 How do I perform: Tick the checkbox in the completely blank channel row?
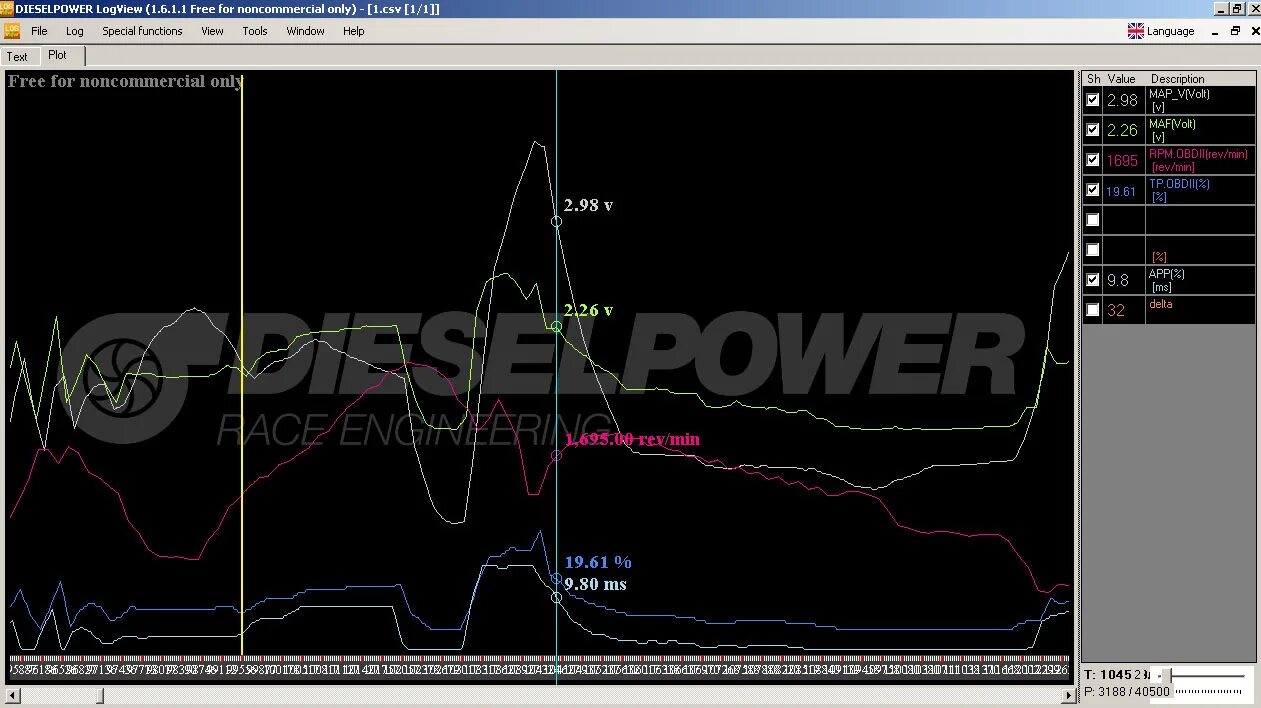[x=1093, y=220]
